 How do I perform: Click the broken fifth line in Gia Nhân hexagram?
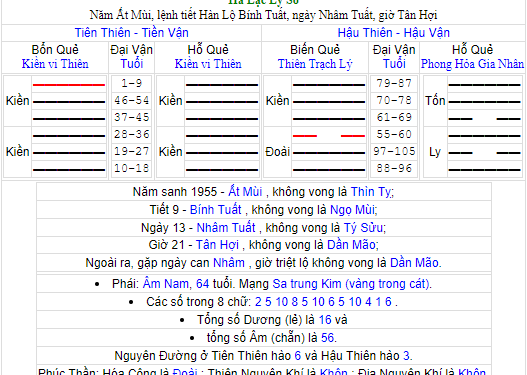pos(484,153)
